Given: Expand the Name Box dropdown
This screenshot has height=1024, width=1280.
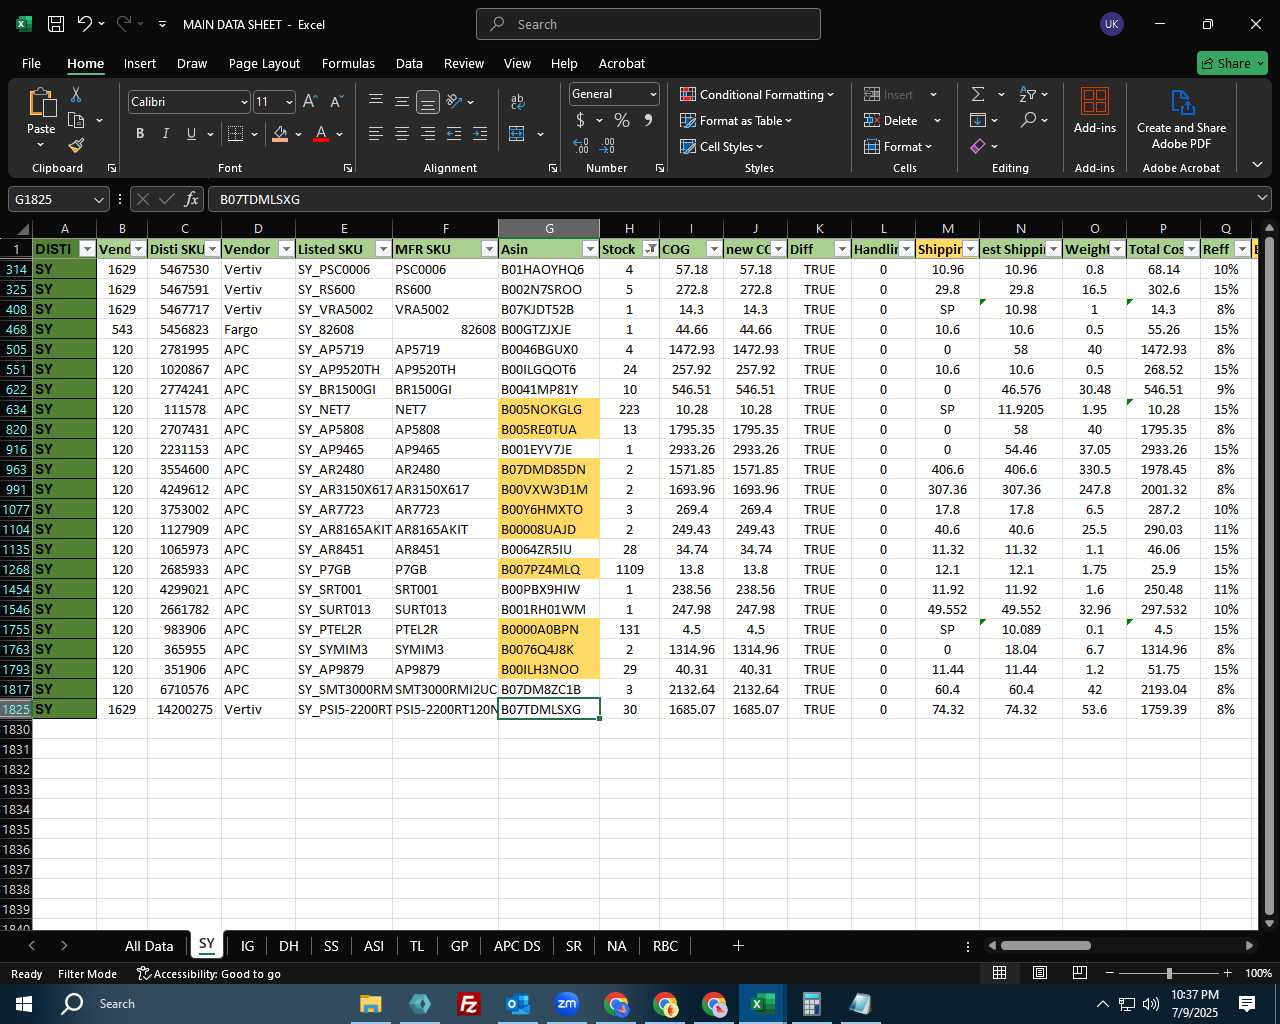Looking at the screenshot, I should [97, 199].
